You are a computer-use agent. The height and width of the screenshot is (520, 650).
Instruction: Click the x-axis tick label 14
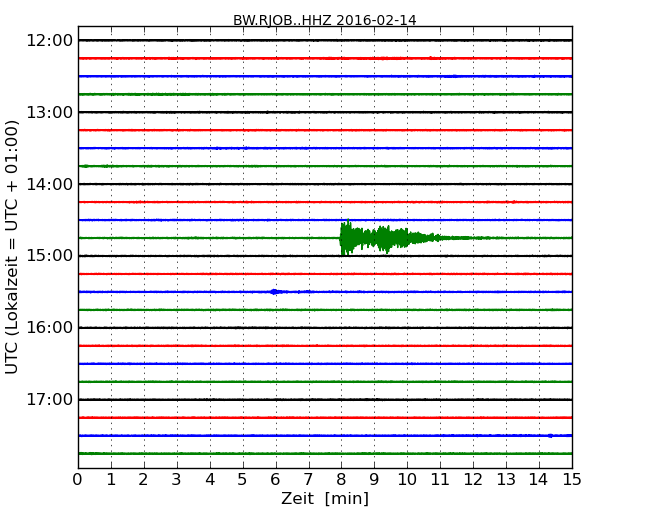coord(539,480)
